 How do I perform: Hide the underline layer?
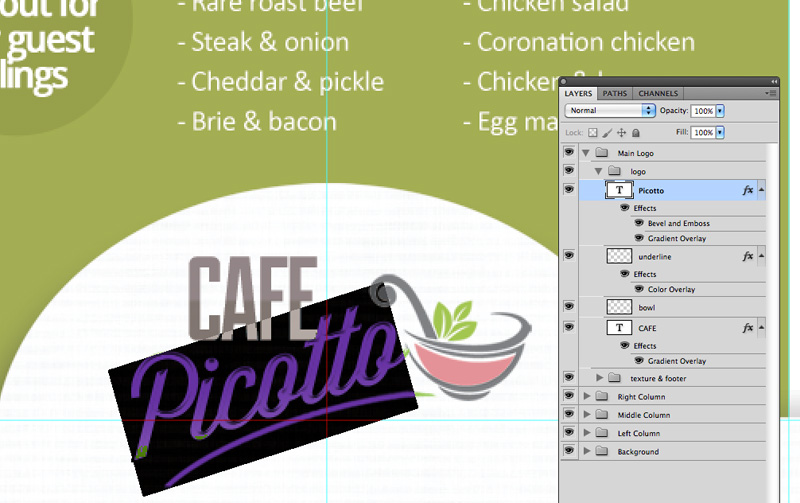coord(569,255)
